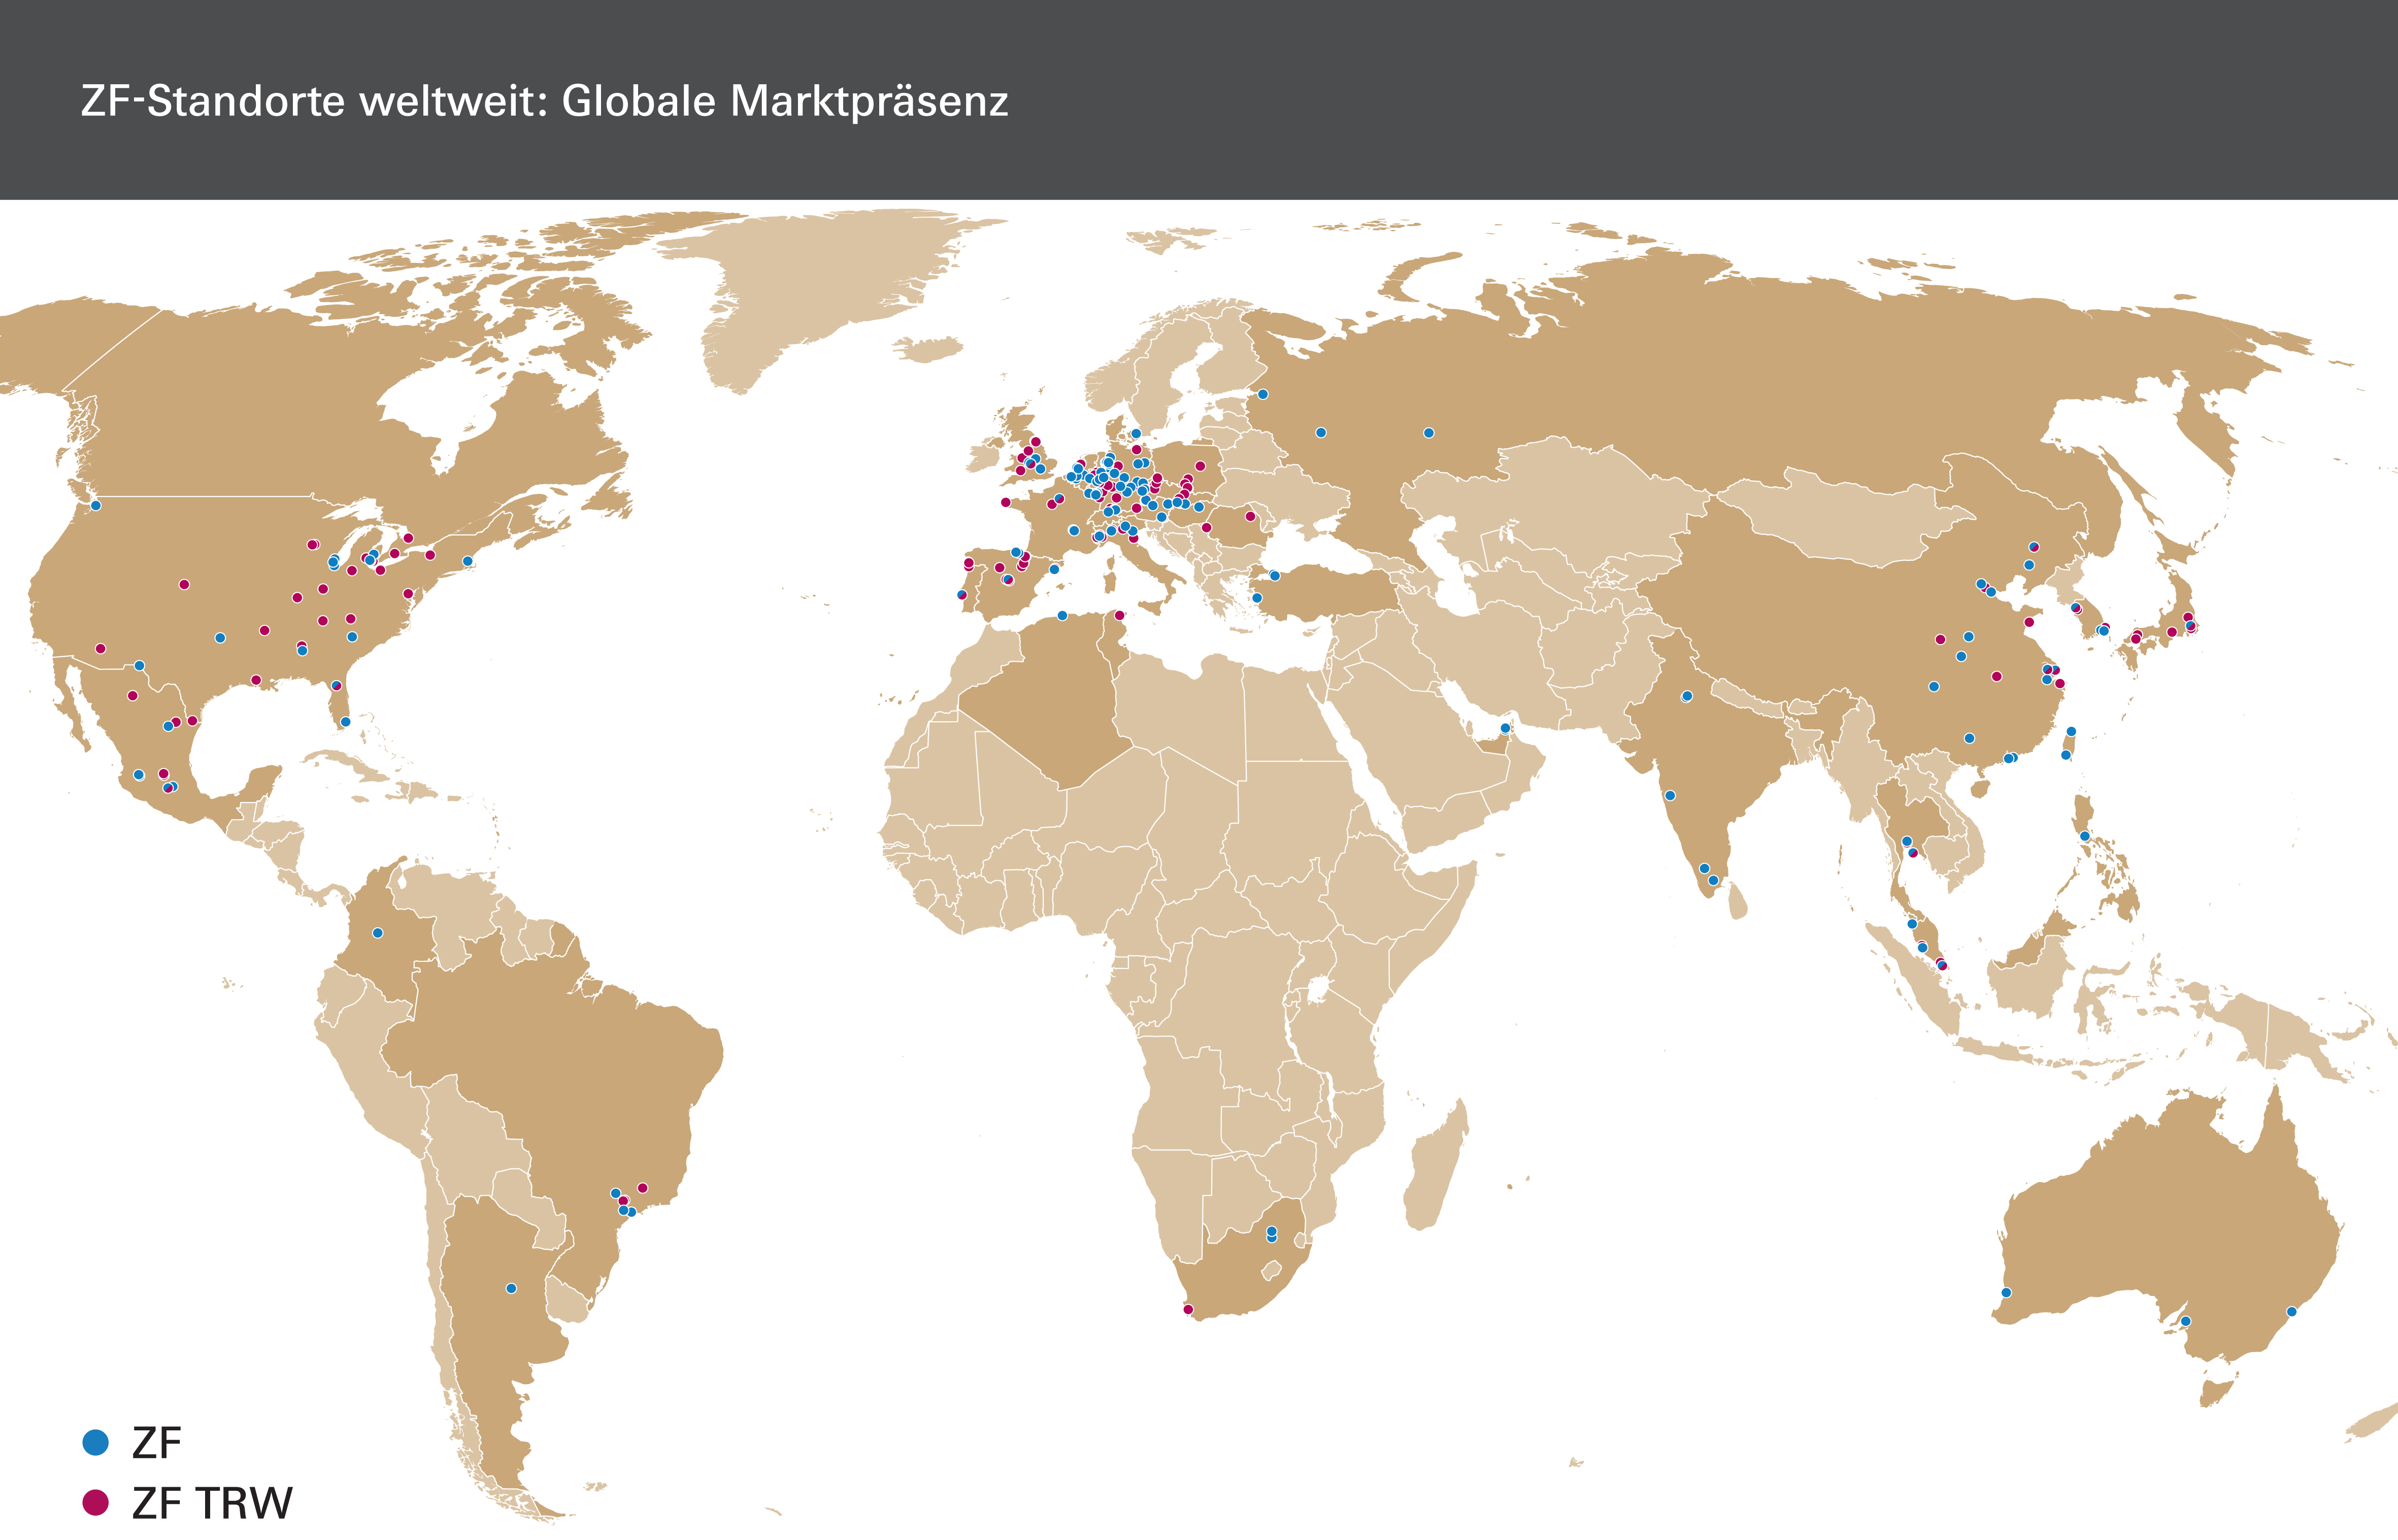Select the northernmost blue marker in Russia near Finland

[1263, 394]
